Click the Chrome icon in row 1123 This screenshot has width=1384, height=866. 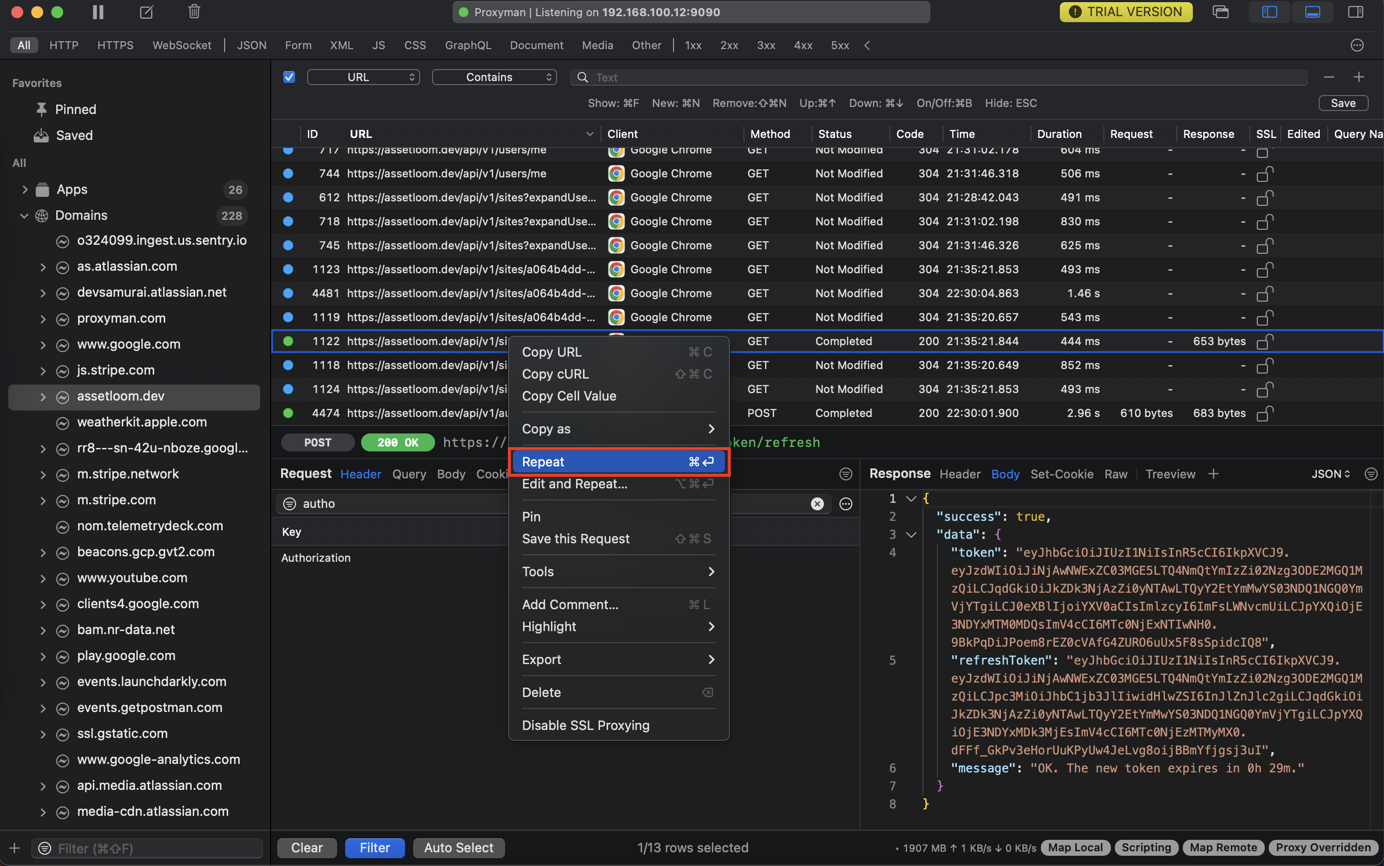pyautogui.click(x=616, y=269)
